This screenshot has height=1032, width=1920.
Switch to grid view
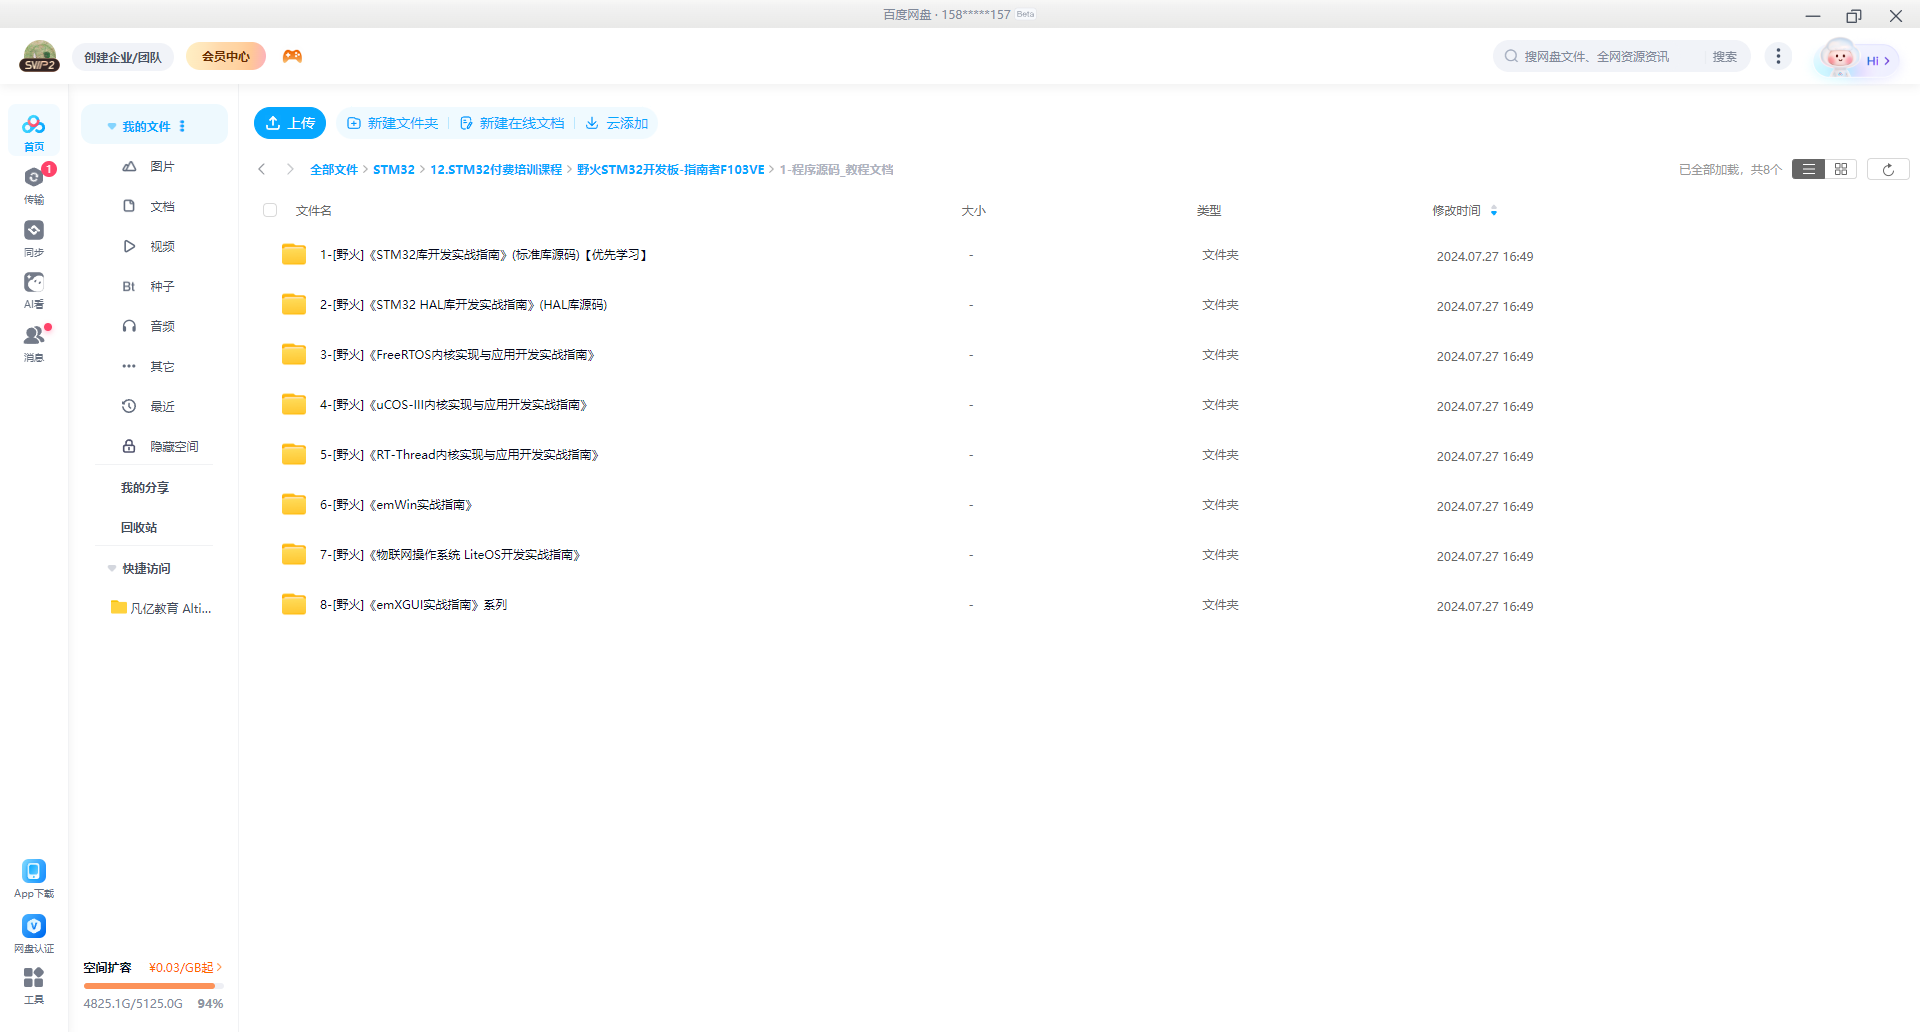(x=1841, y=169)
